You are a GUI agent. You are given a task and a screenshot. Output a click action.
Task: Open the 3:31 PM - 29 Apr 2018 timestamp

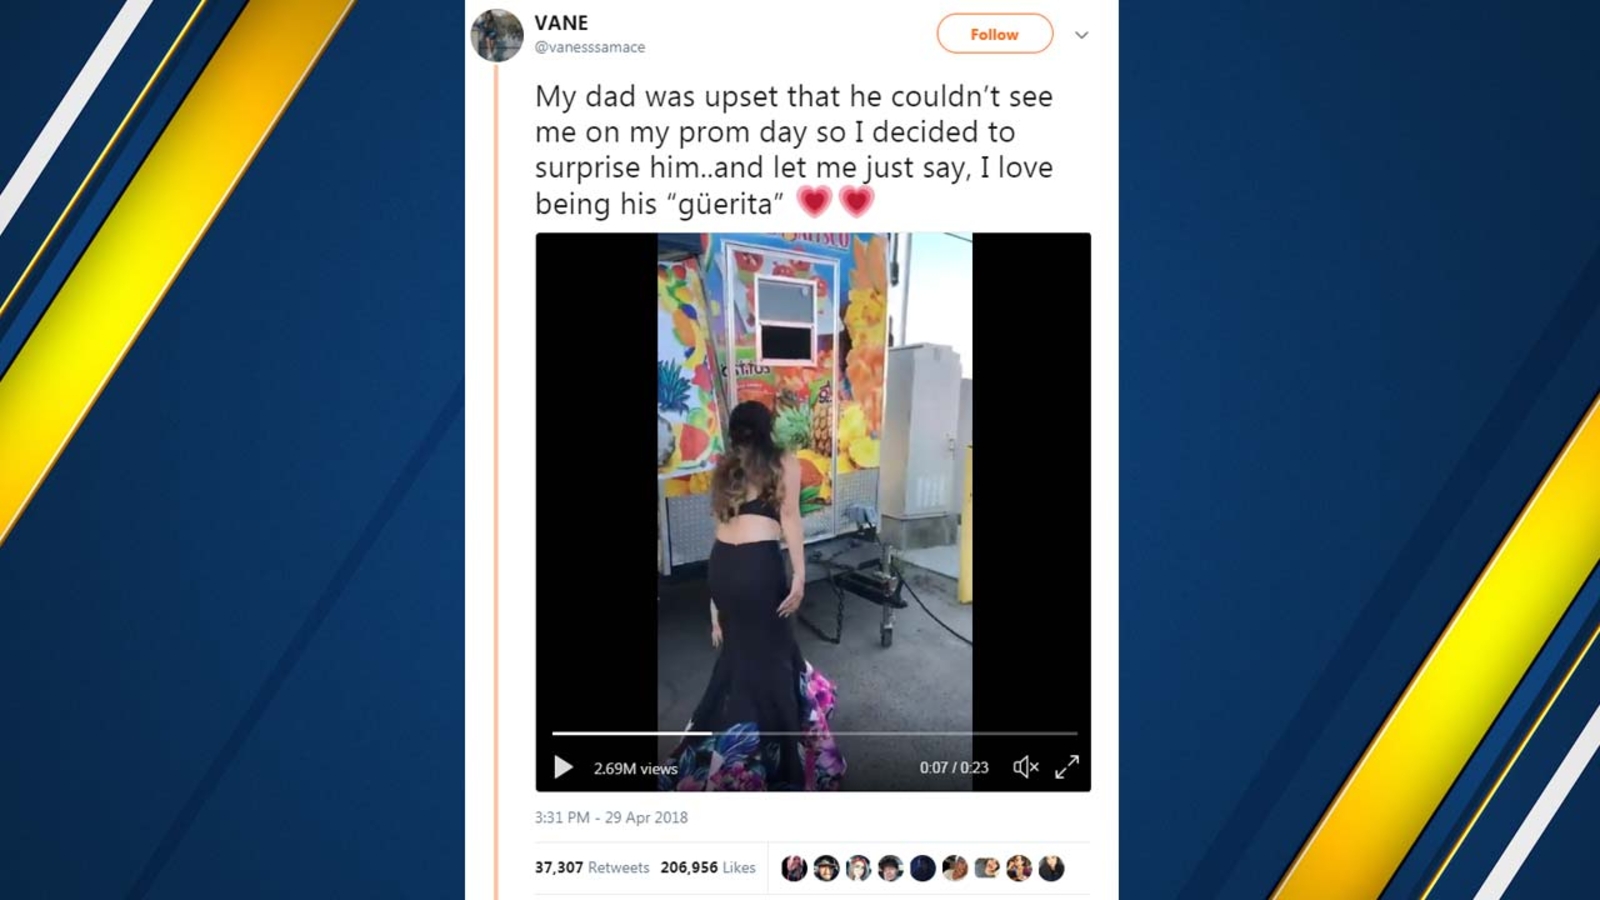(x=611, y=817)
